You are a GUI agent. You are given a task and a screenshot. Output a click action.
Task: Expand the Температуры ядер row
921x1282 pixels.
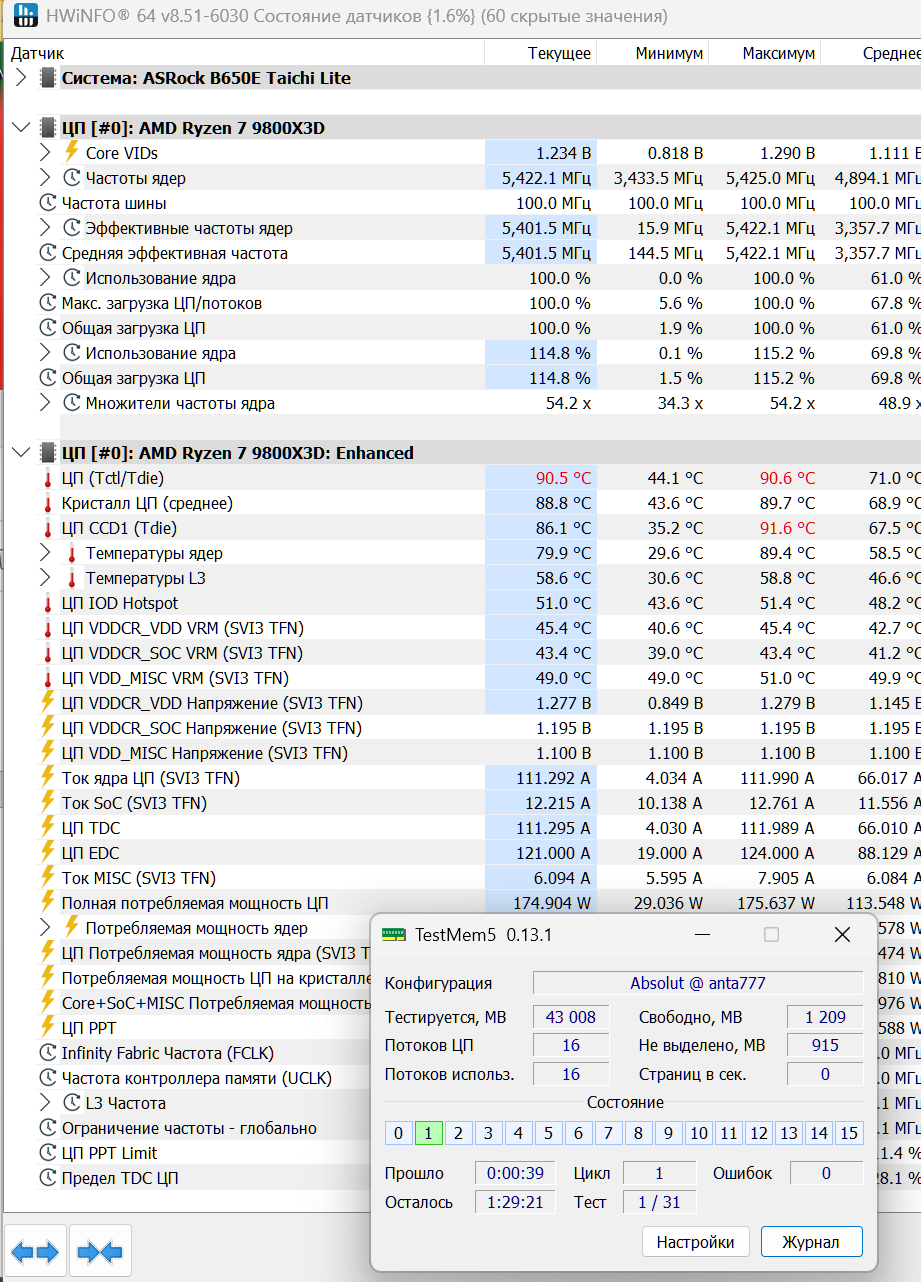44,553
